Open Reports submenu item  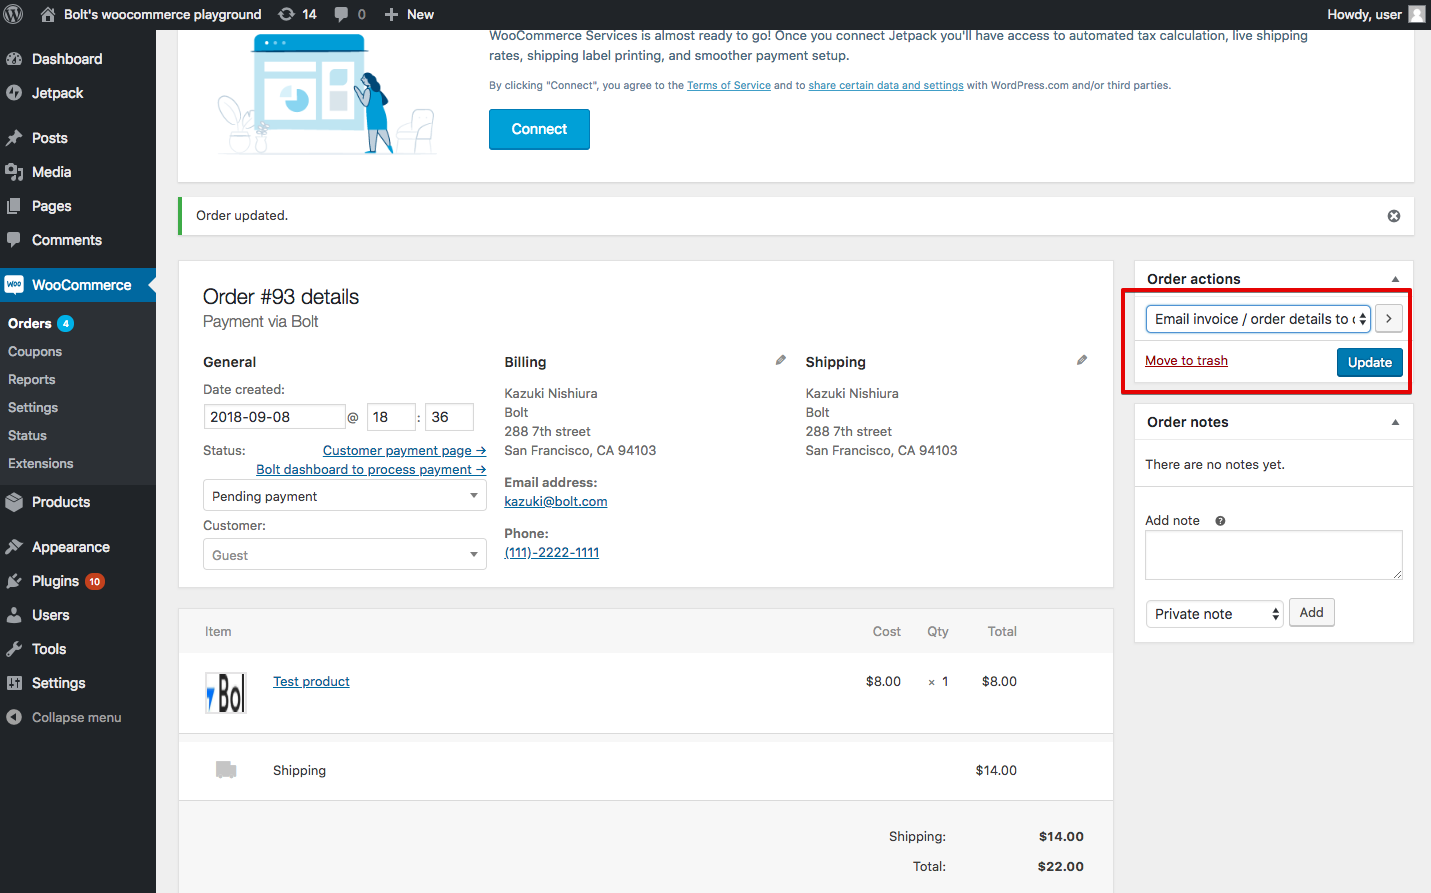coord(32,379)
